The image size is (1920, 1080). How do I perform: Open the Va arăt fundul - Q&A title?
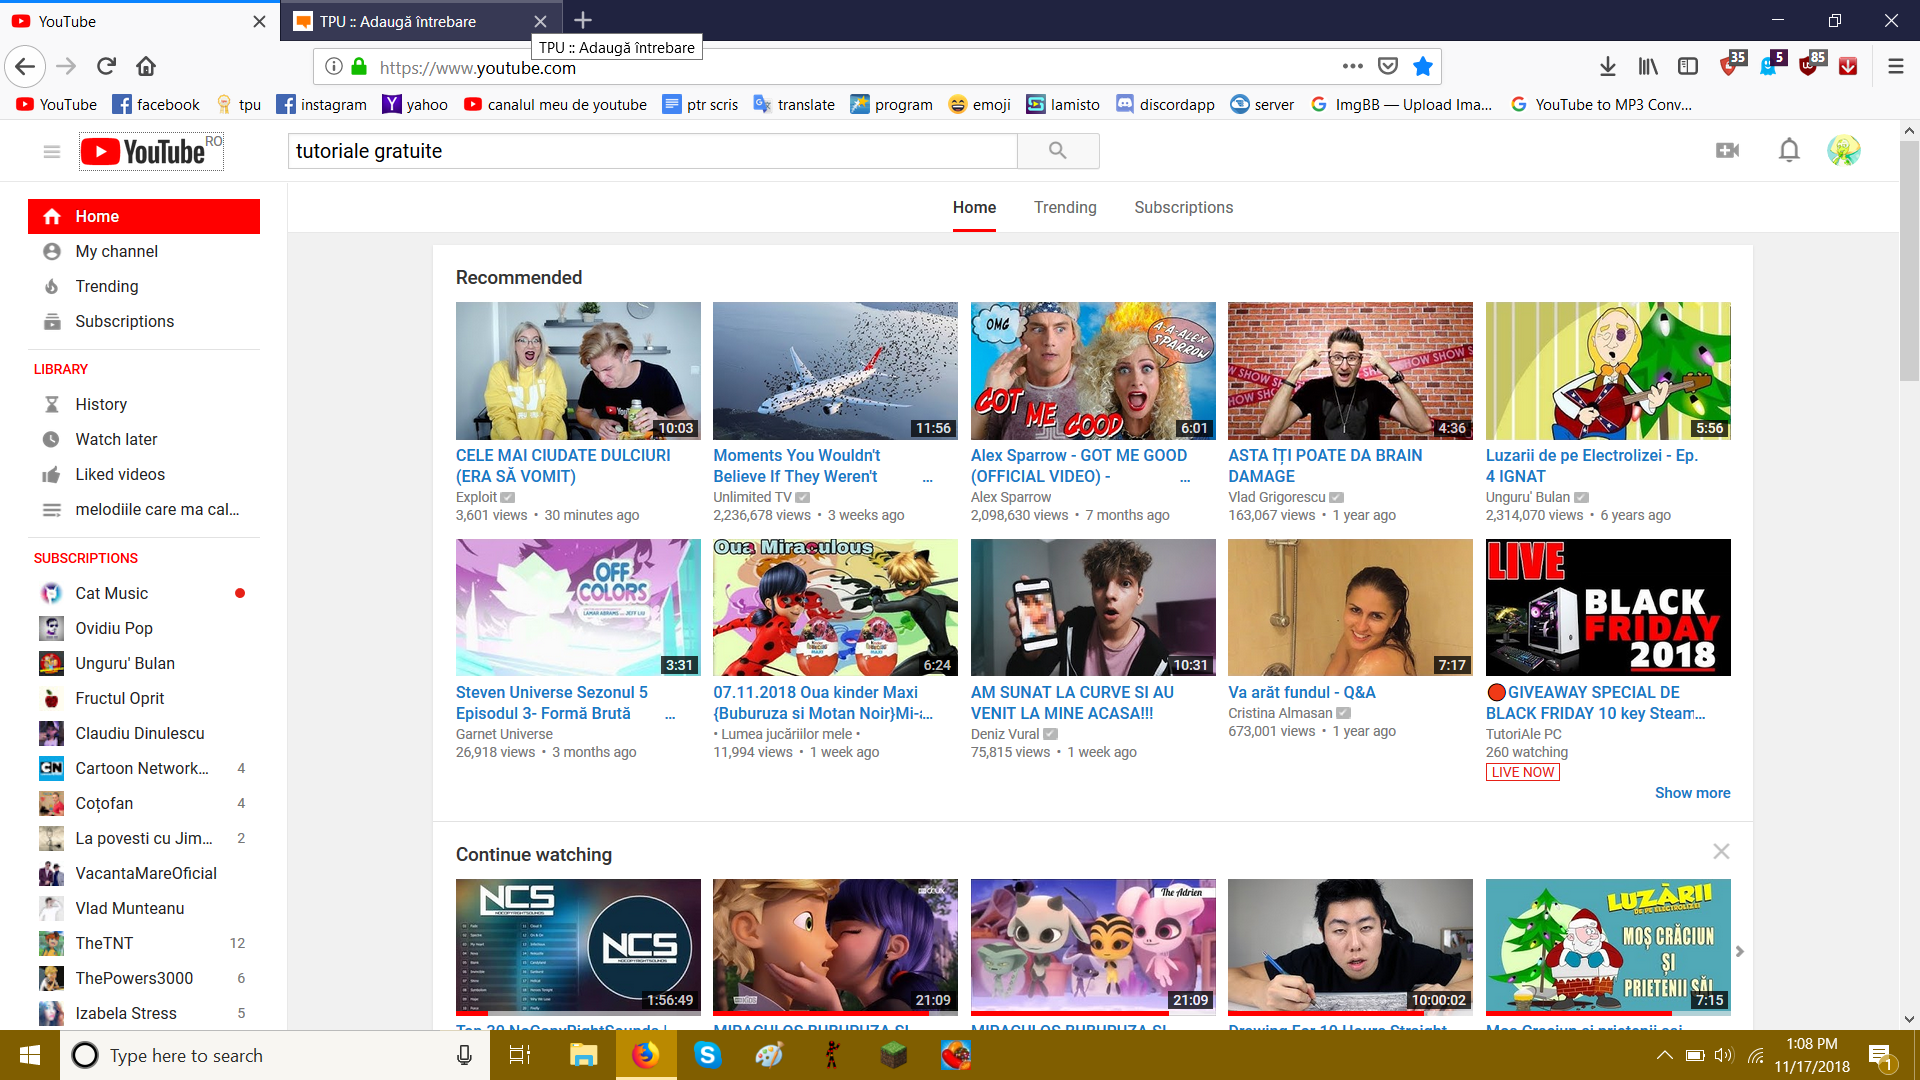click(1301, 692)
